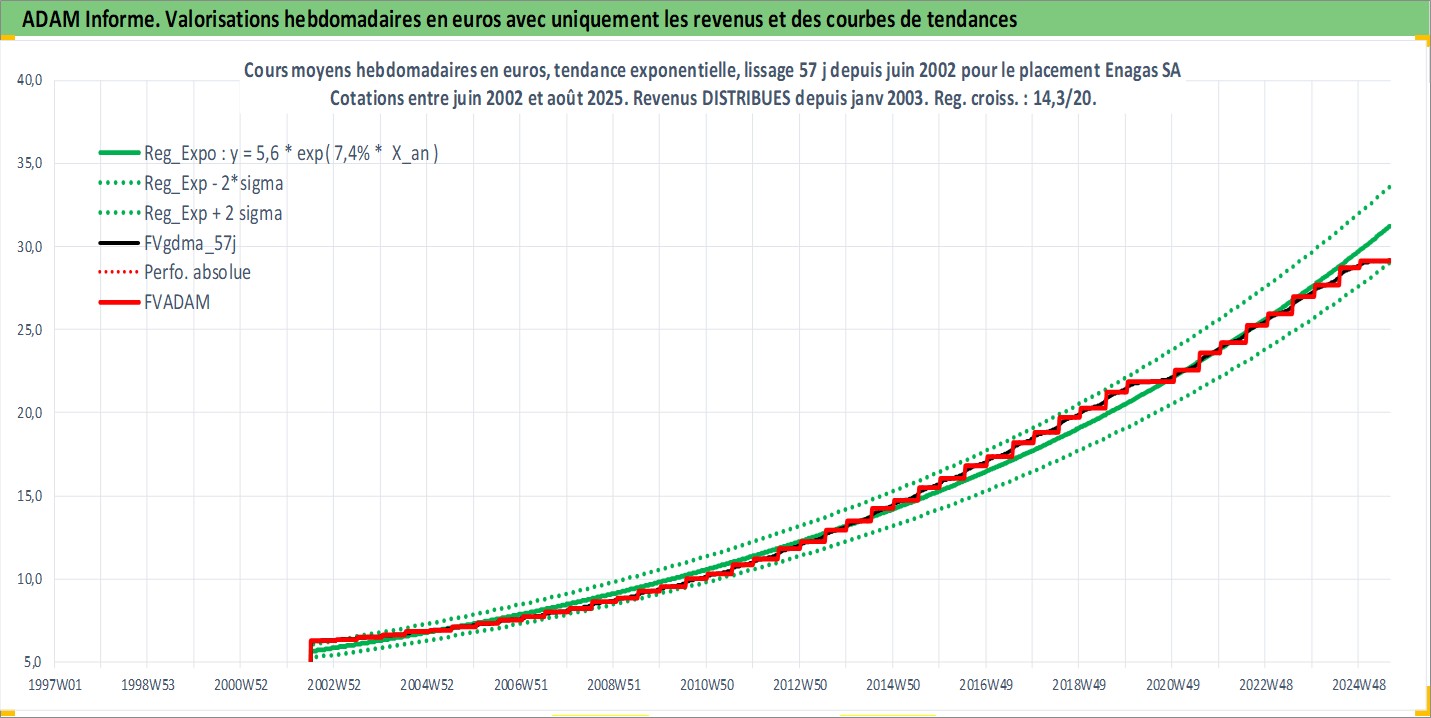Click x-axis label 2018W49
The width and height of the screenshot is (1431, 718).
click(x=1078, y=684)
